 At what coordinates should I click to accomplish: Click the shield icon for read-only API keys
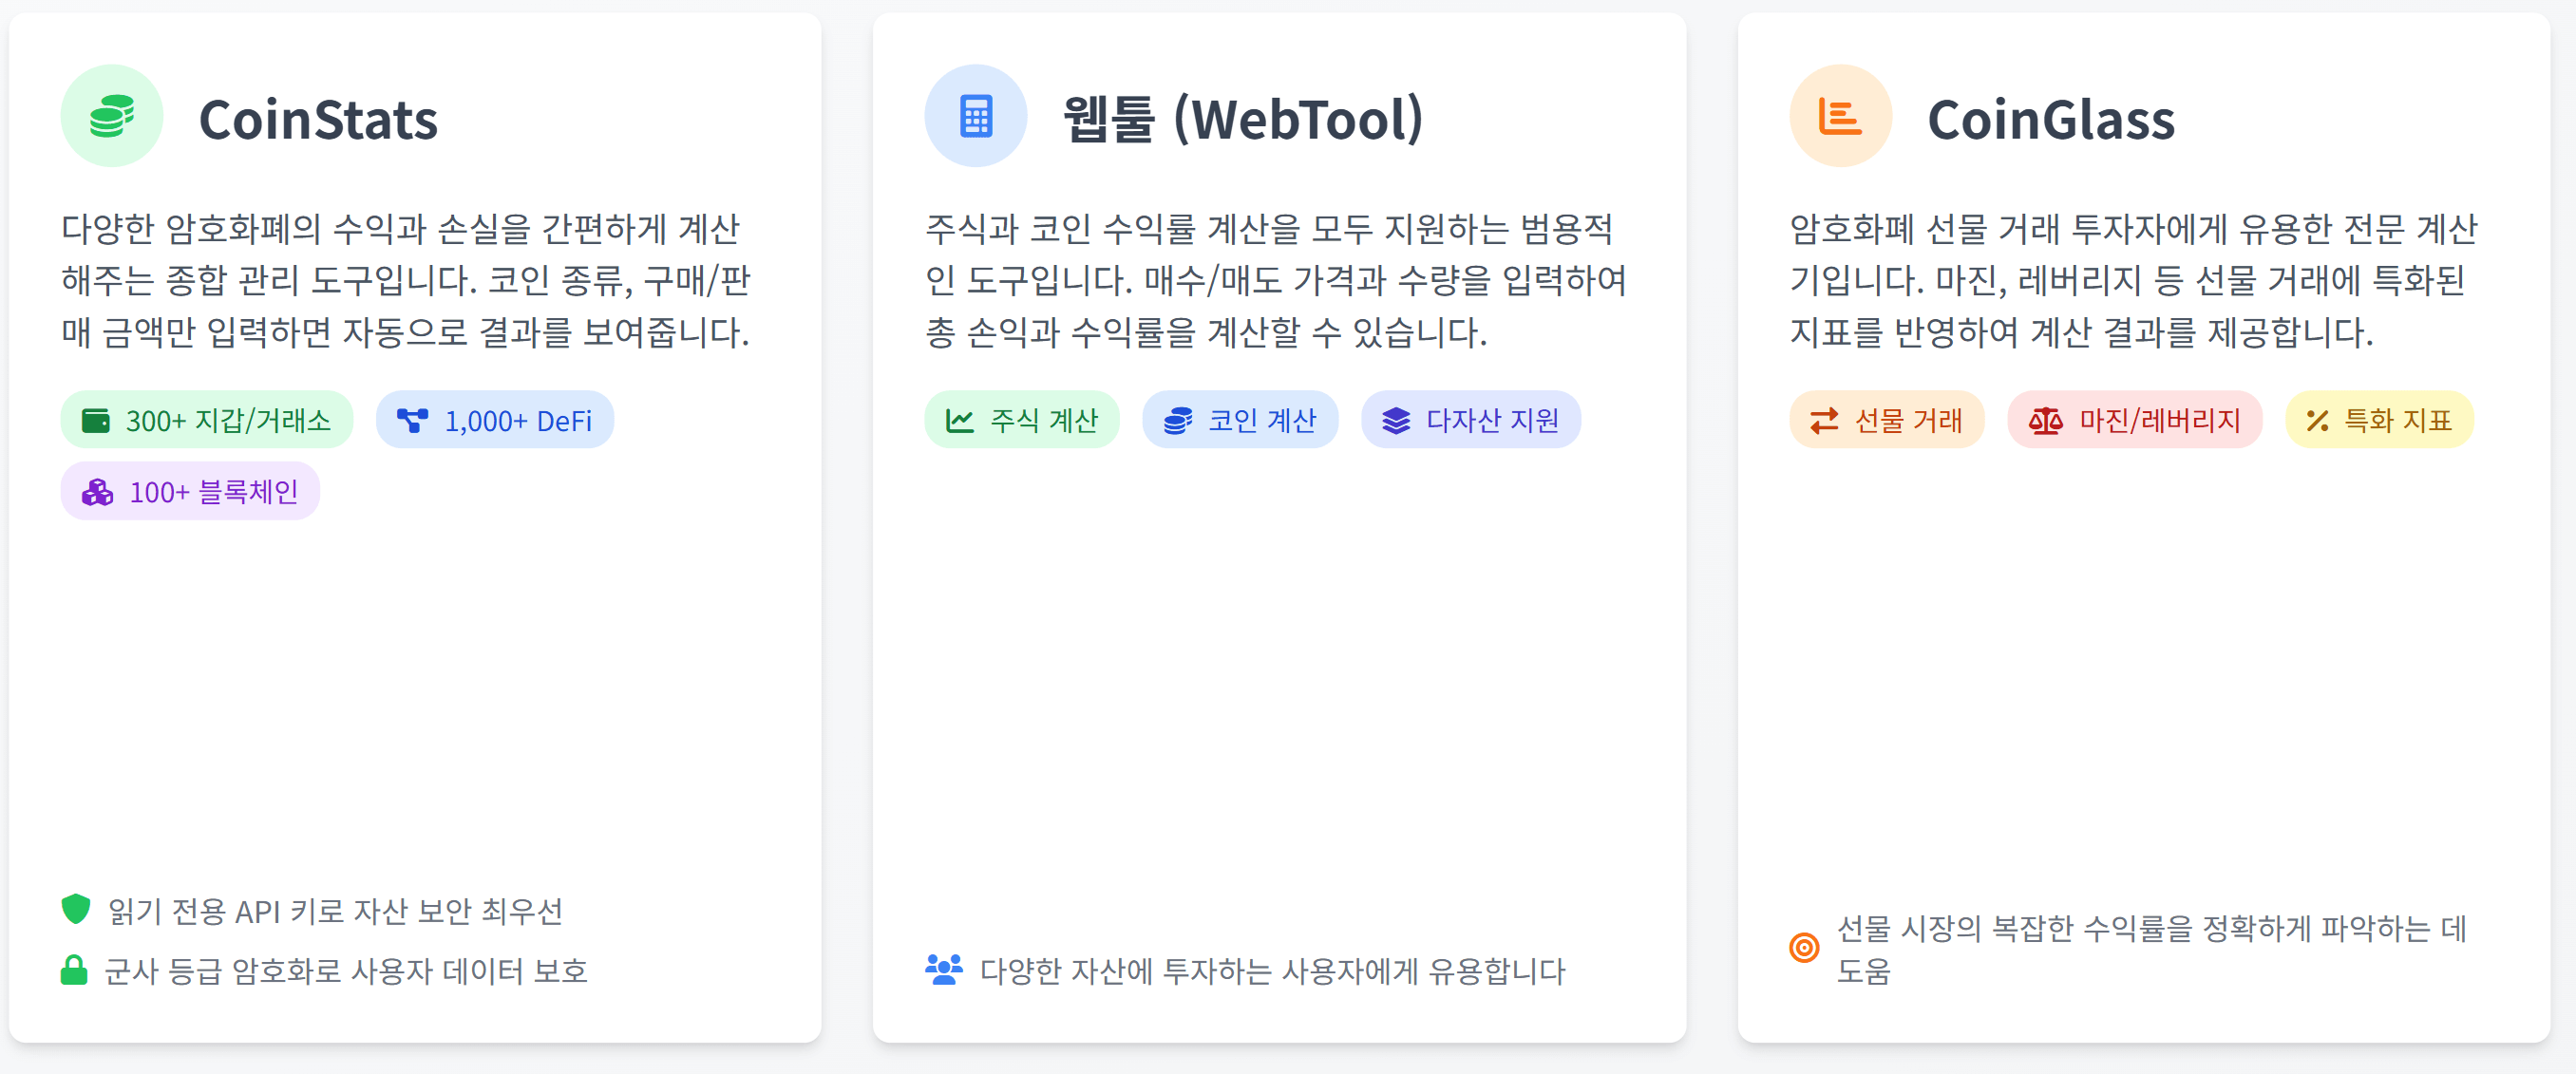(75, 910)
